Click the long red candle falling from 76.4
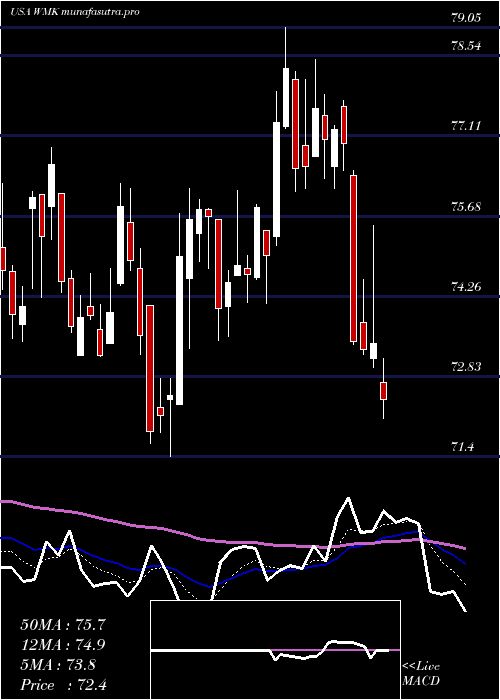500x700 pixels. click(x=354, y=258)
